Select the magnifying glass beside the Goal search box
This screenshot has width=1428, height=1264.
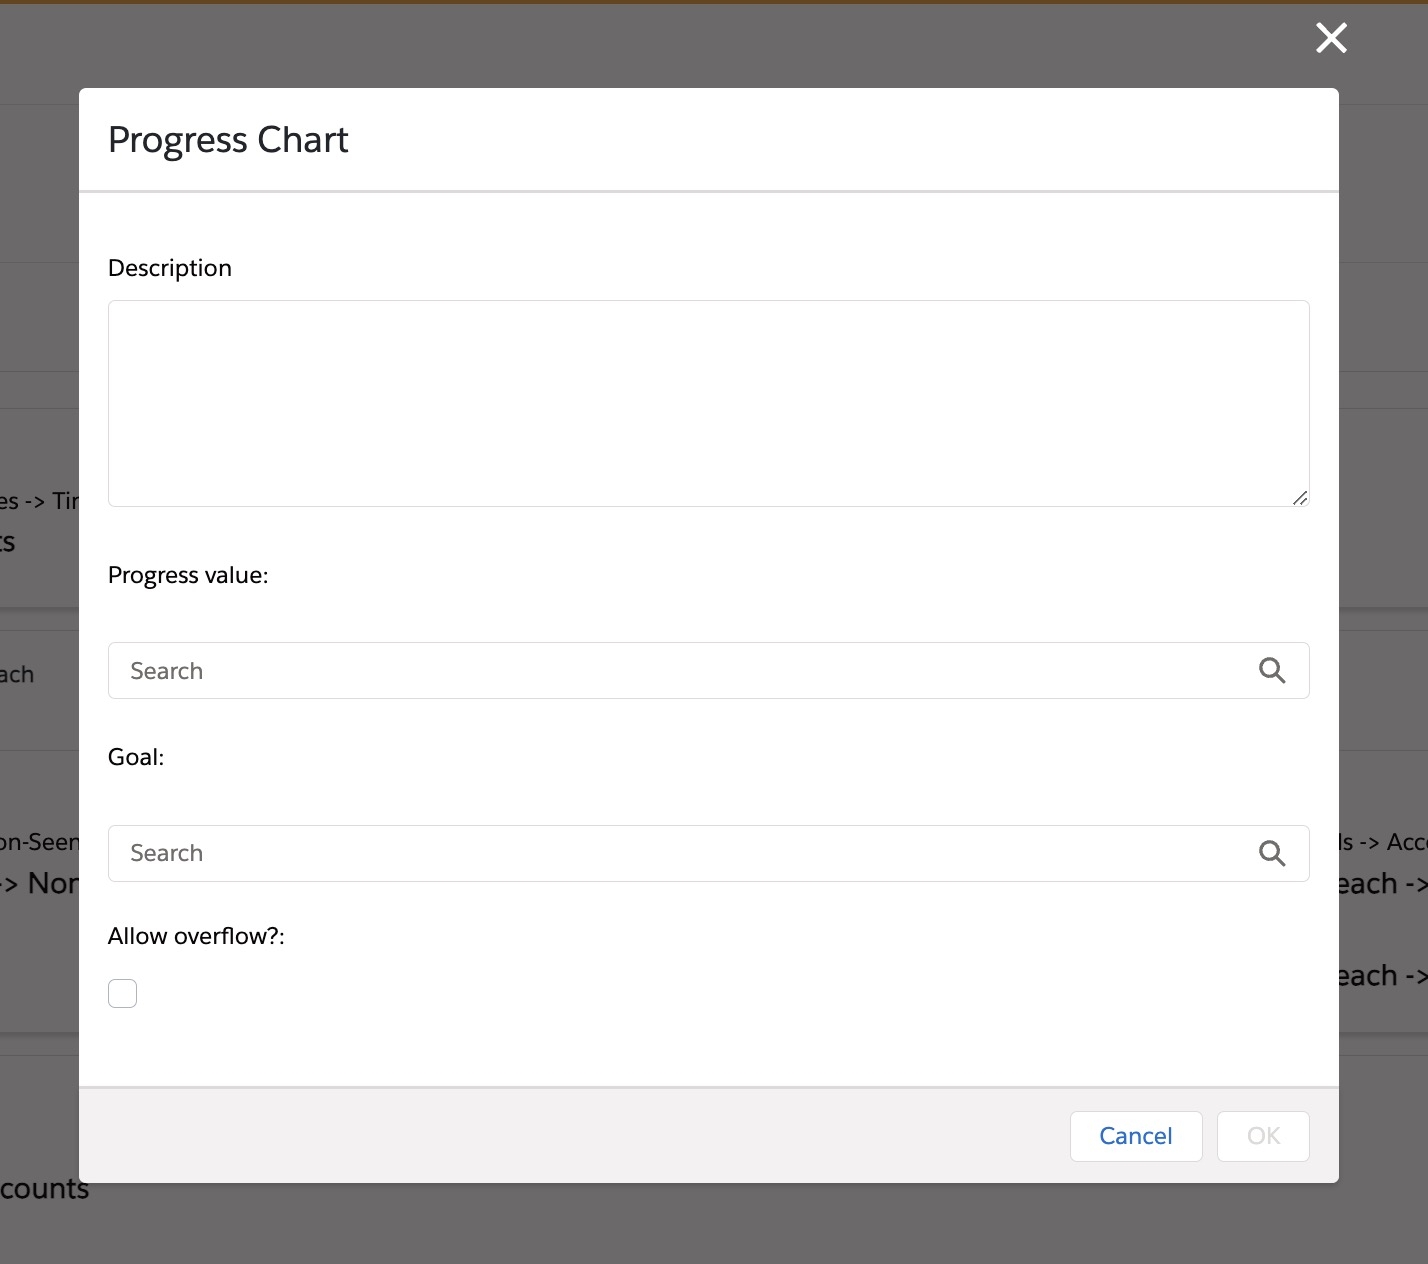pyautogui.click(x=1272, y=853)
